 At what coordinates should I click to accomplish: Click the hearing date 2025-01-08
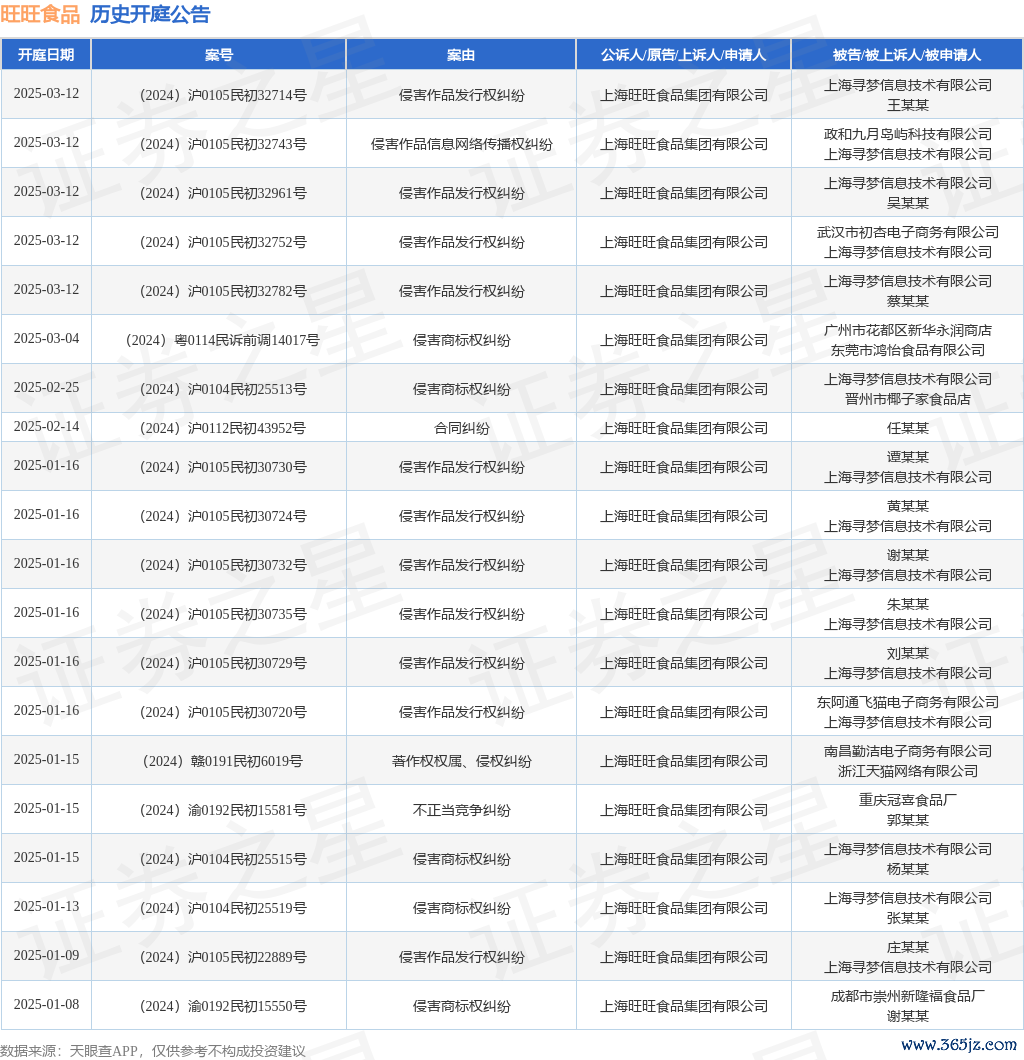(x=46, y=1005)
